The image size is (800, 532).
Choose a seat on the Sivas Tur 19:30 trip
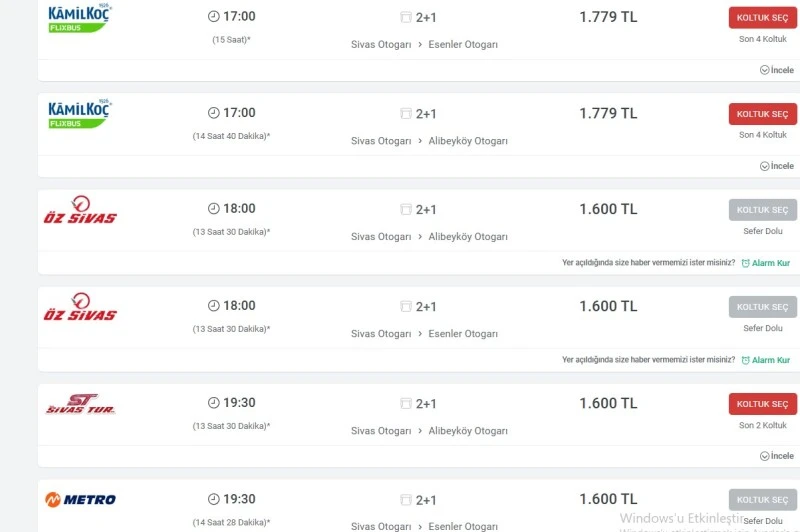pos(762,404)
